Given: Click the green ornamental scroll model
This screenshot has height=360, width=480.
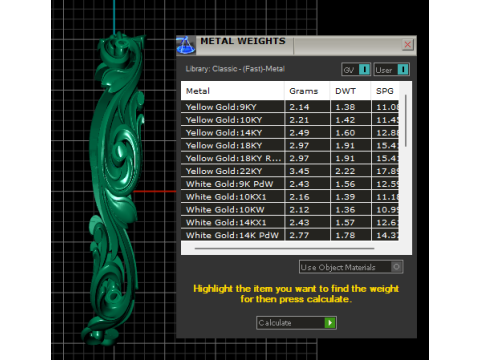Looking at the screenshot, I should coord(114,188).
